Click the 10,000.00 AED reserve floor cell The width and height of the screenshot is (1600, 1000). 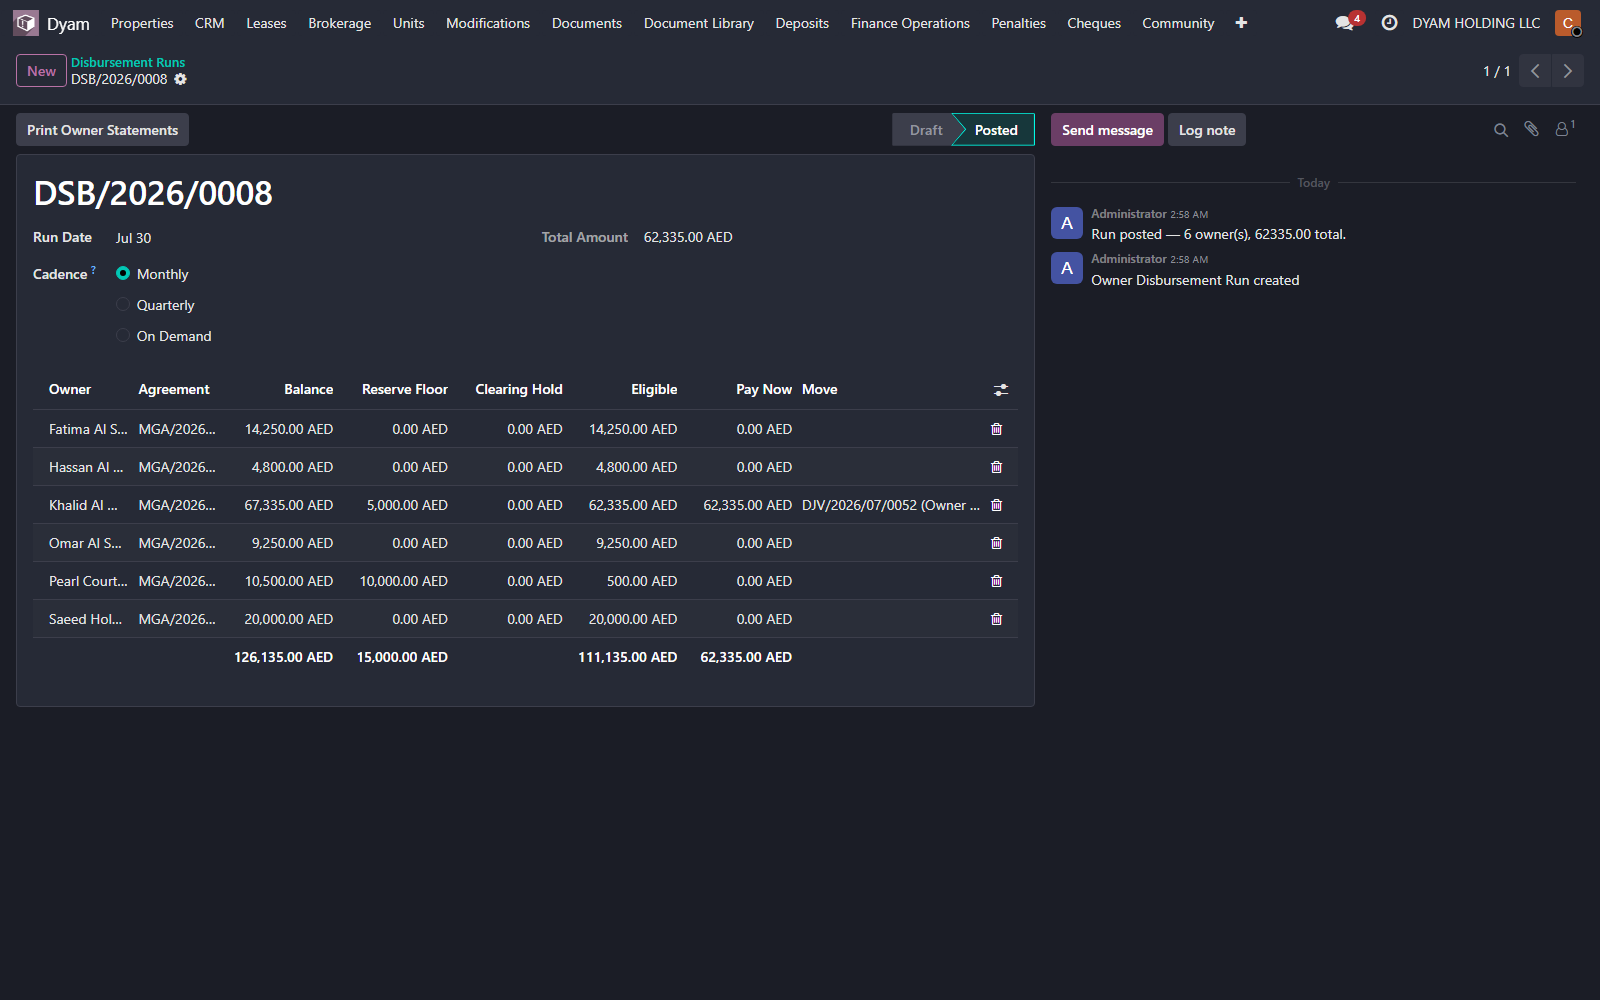click(404, 581)
